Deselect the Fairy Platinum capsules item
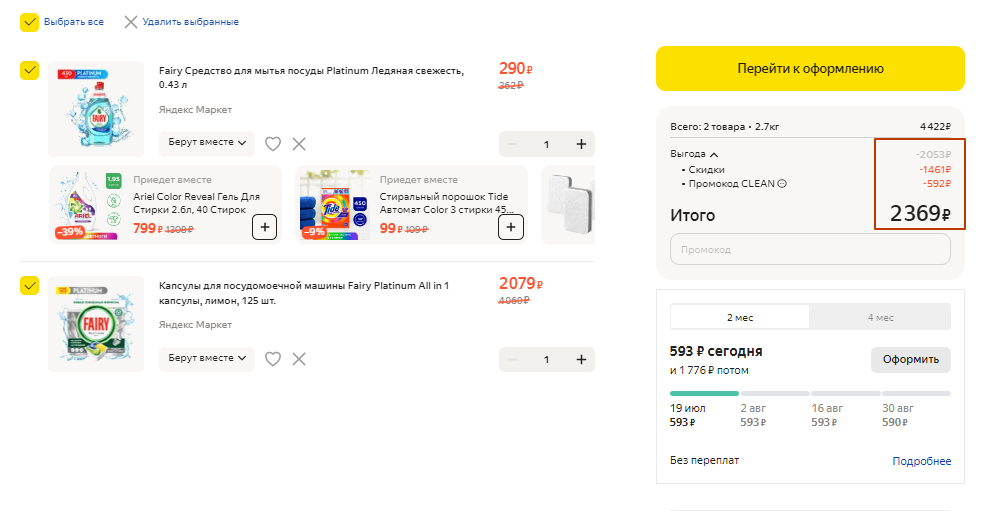 click(30, 286)
